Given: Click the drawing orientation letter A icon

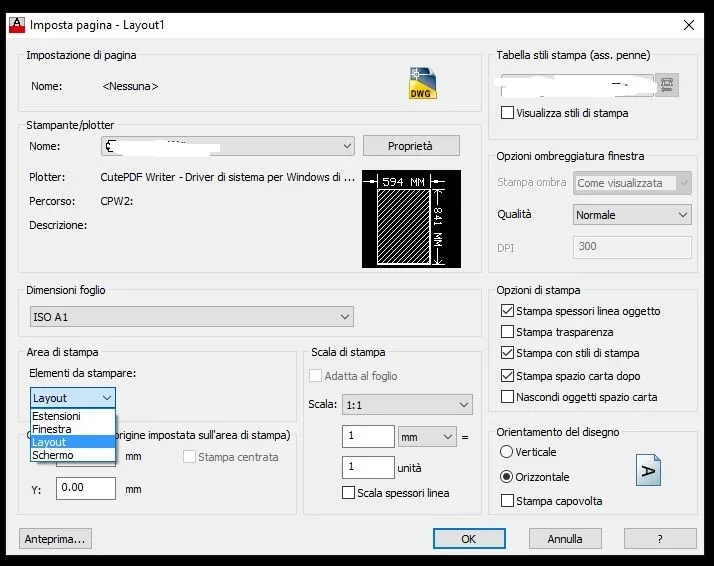Looking at the screenshot, I should [648, 470].
